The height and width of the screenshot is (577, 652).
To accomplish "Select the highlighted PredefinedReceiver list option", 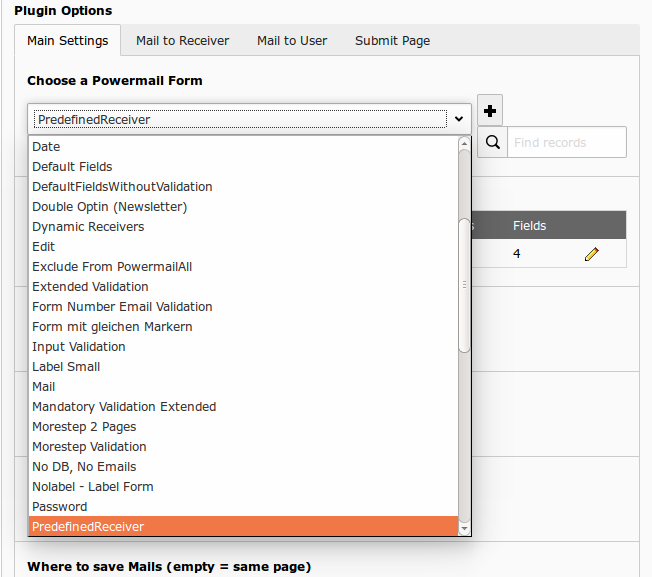I will tap(88, 527).
